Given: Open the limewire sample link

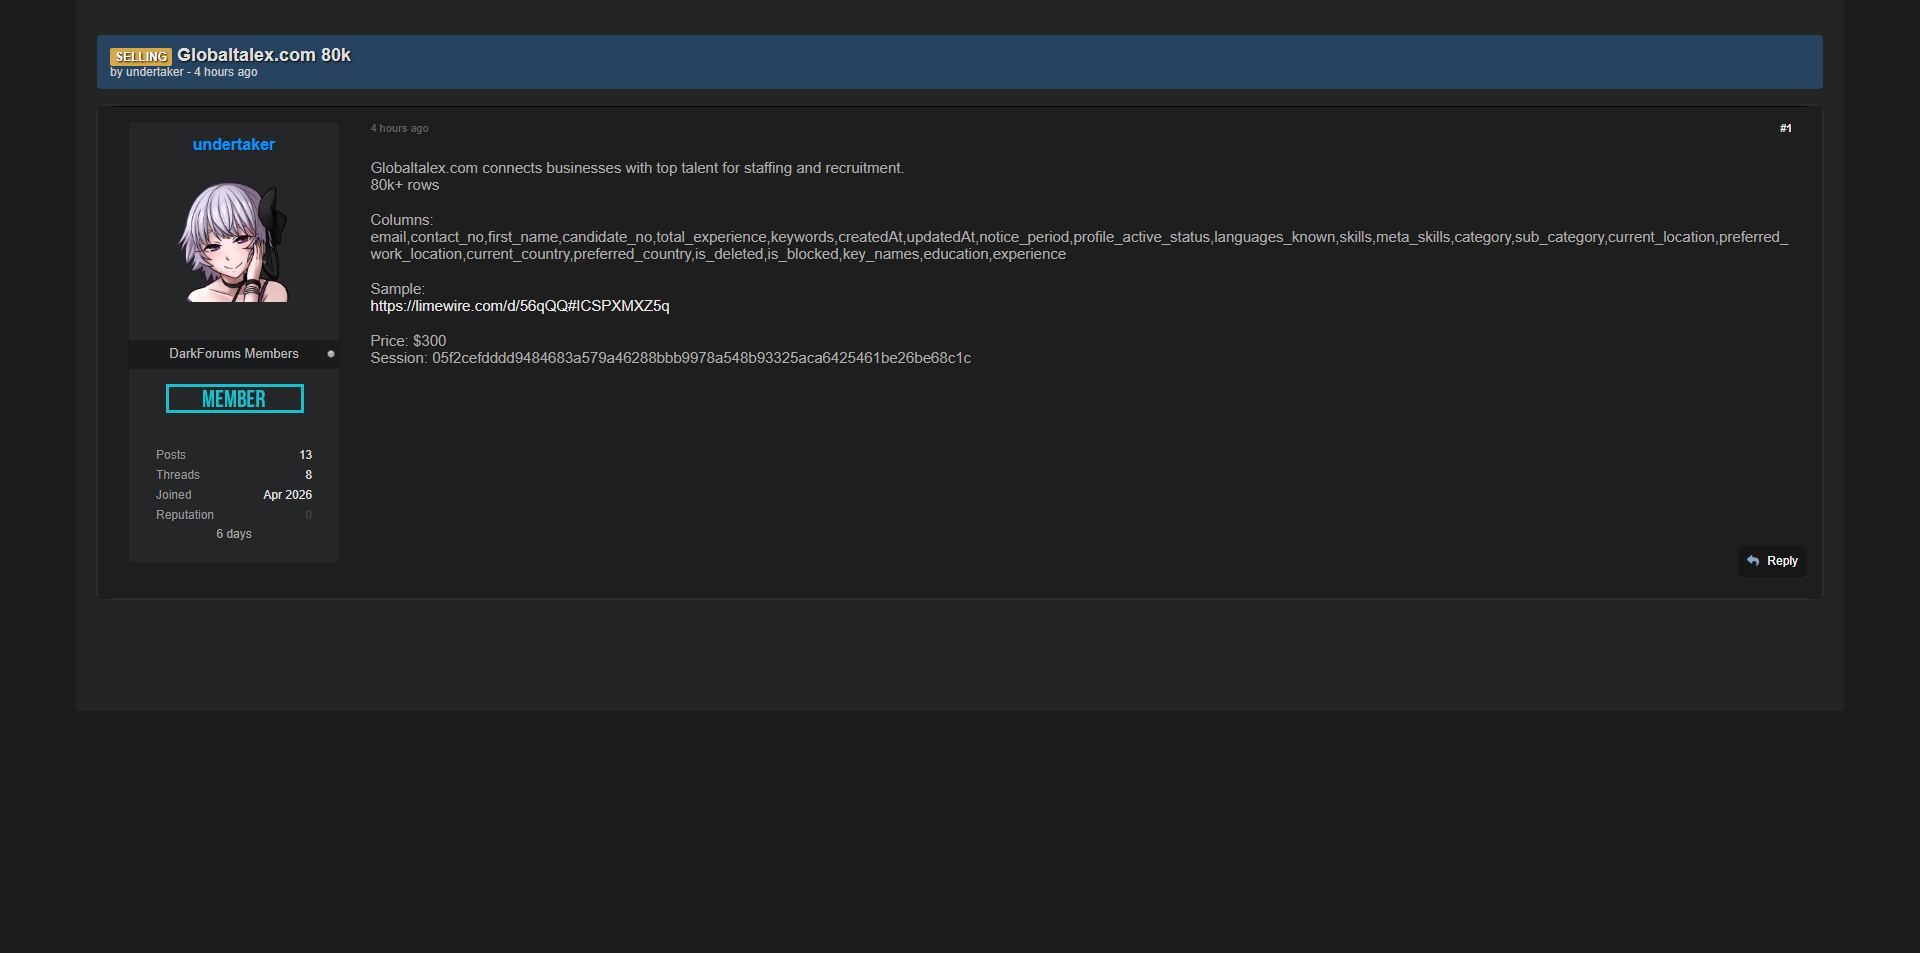Looking at the screenshot, I should (x=520, y=306).
